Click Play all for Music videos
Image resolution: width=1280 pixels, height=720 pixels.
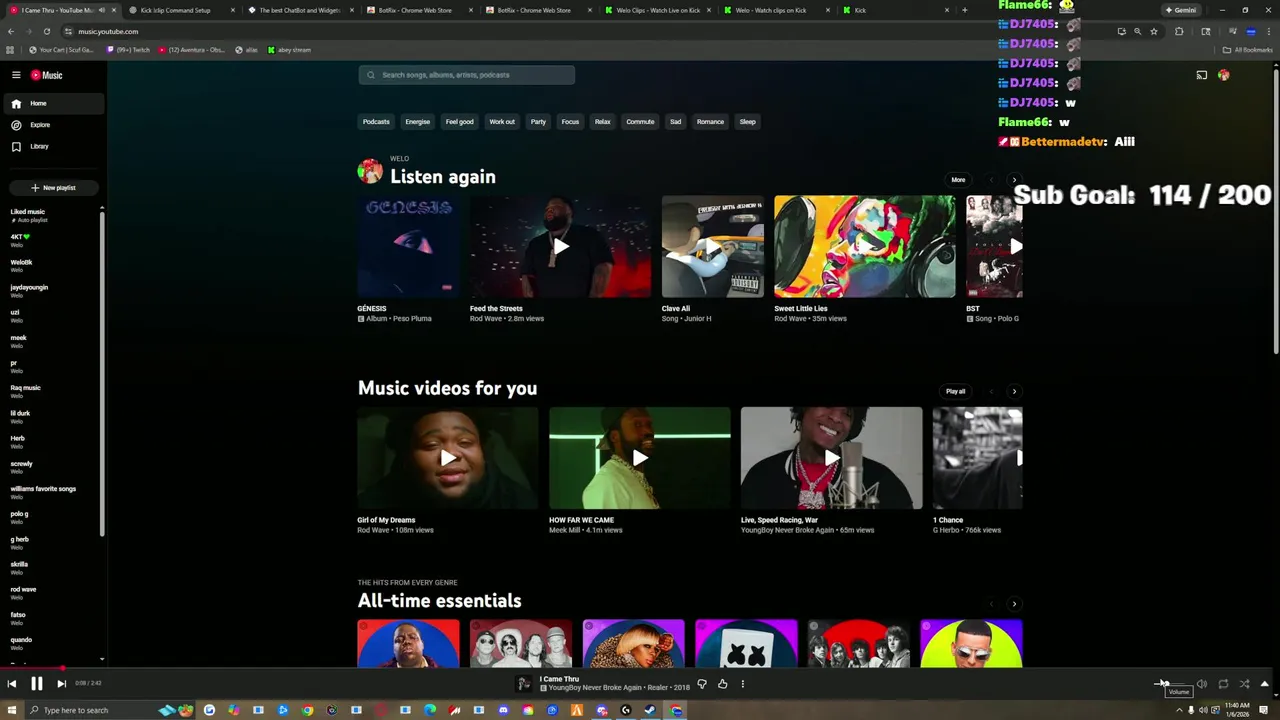956,391
